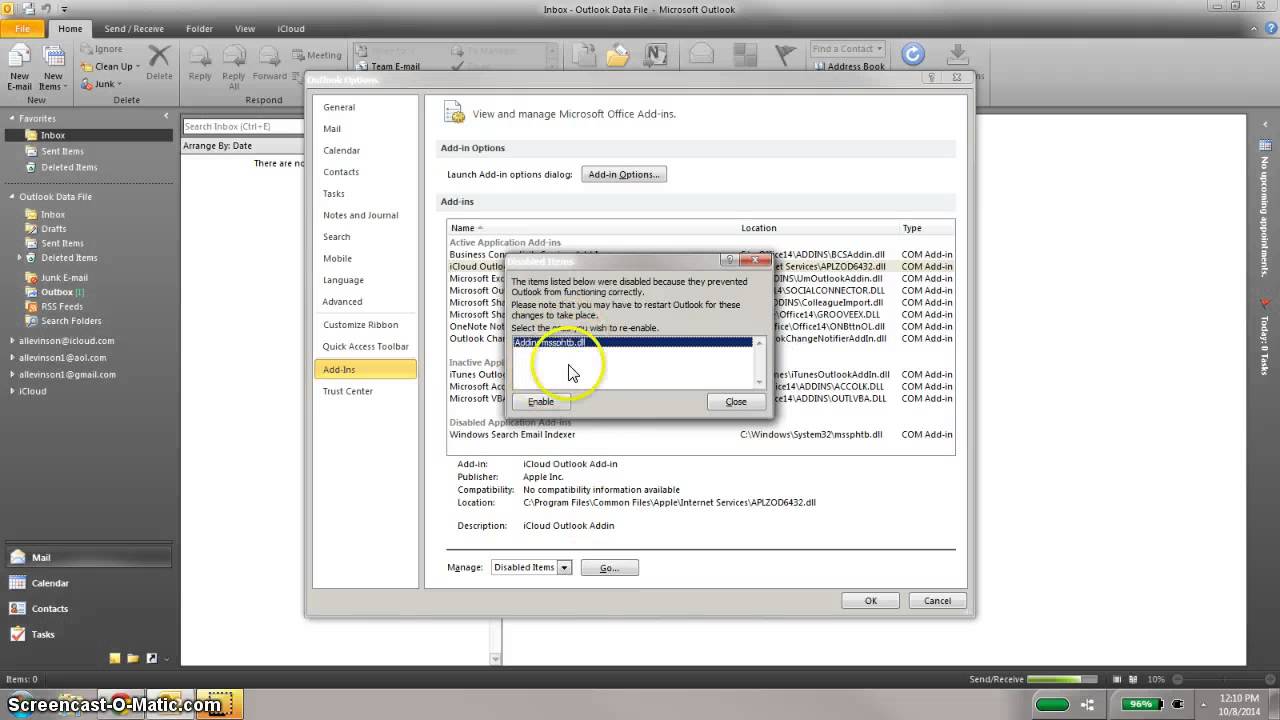Open the Find a Contact dropdown
Screen dimensions: 1280x720
click(x=848, y=49)
